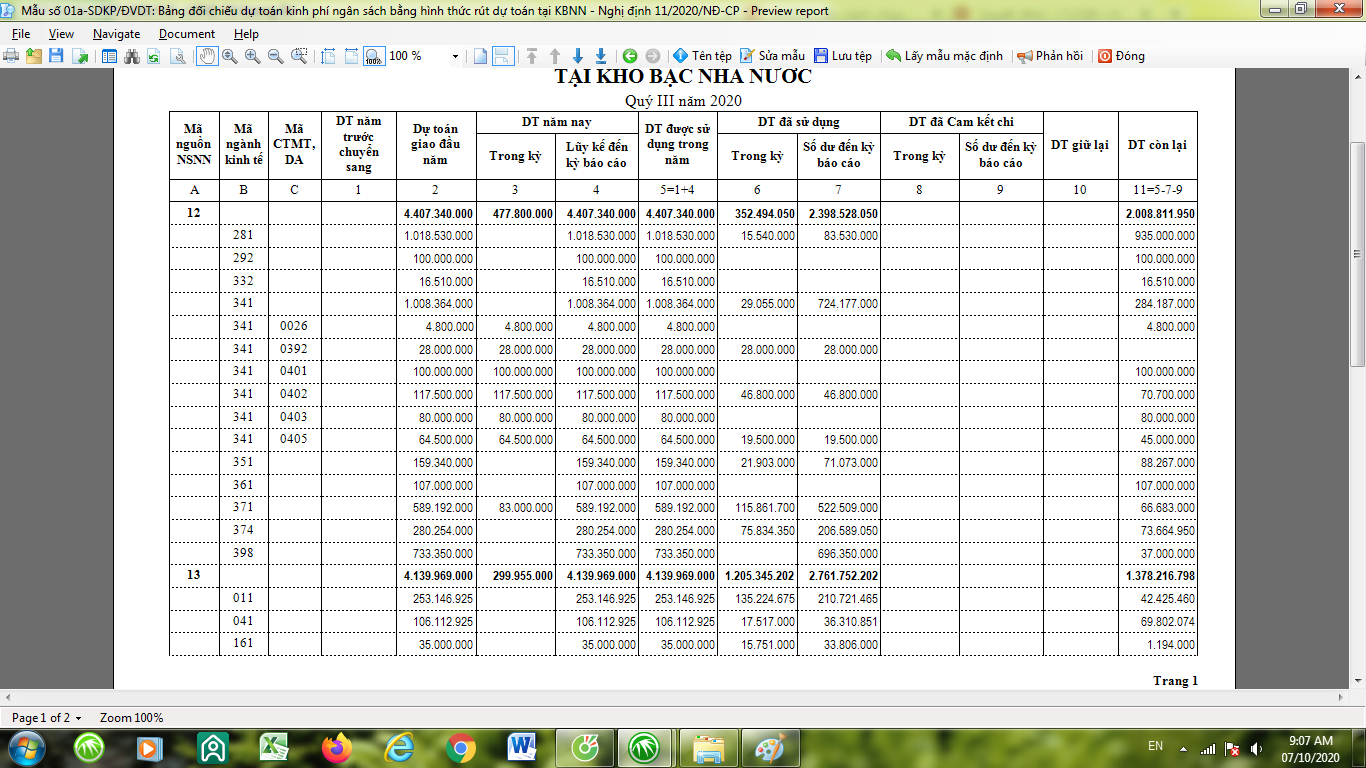Click cell value 477.800.000
The width and height of the screenshot is (1366, 768).
[523, 214]
